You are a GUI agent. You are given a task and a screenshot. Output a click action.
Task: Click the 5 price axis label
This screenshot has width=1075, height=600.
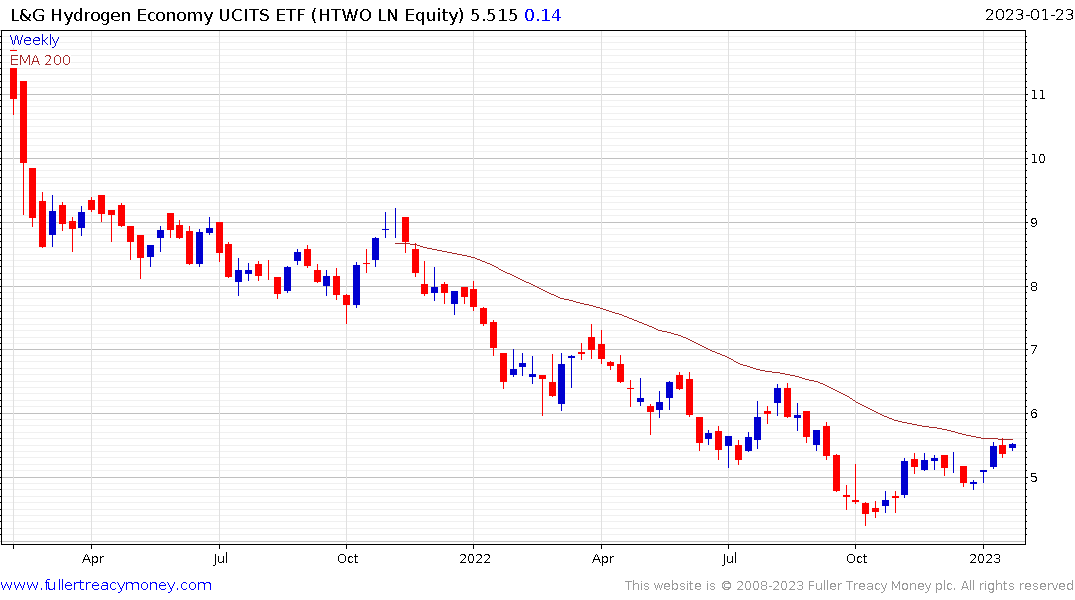coord(1035,477)
